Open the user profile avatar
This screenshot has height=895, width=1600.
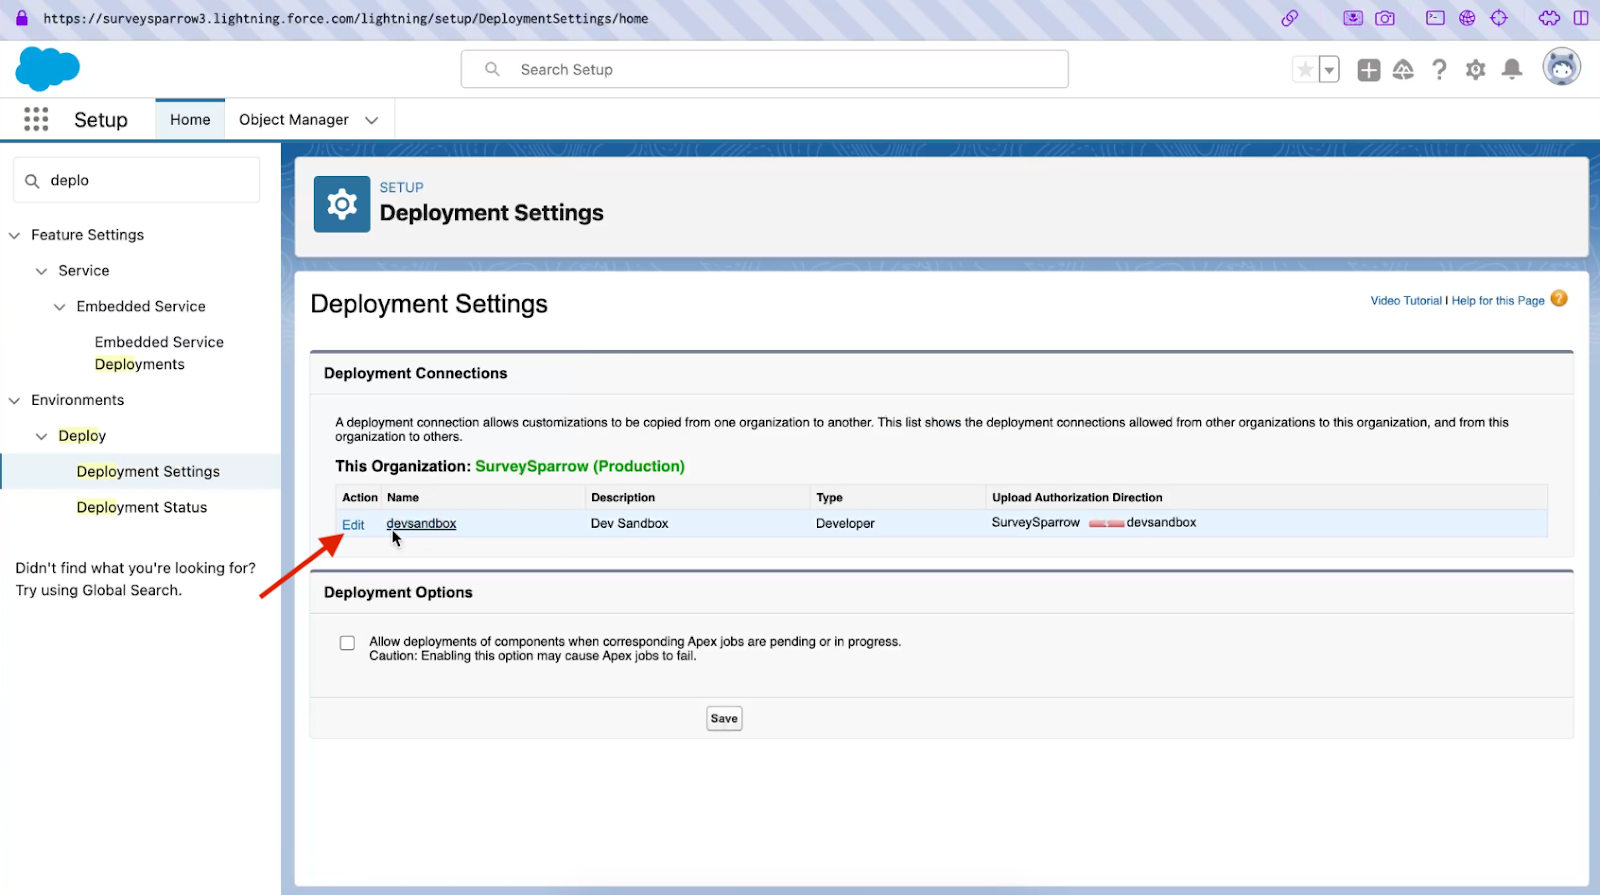point(1561,68)
